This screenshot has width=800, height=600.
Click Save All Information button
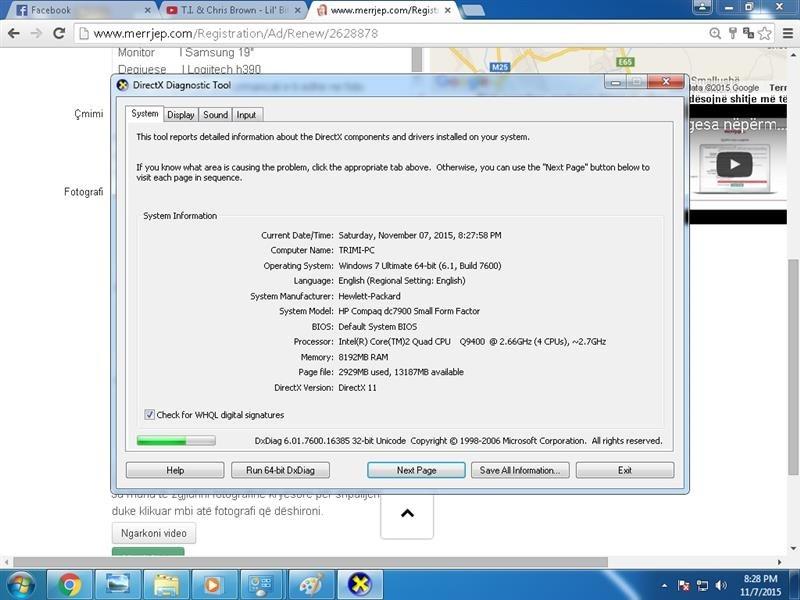coord(519,470)
